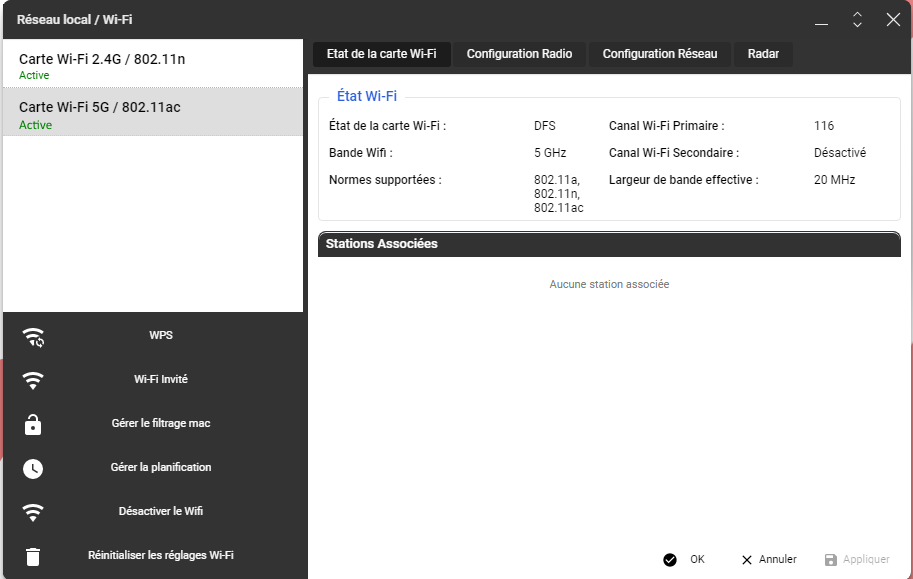
Task: Click the 'Désactivé' secondary channel value
Action: pyautogui.click(x=840, y=153)
